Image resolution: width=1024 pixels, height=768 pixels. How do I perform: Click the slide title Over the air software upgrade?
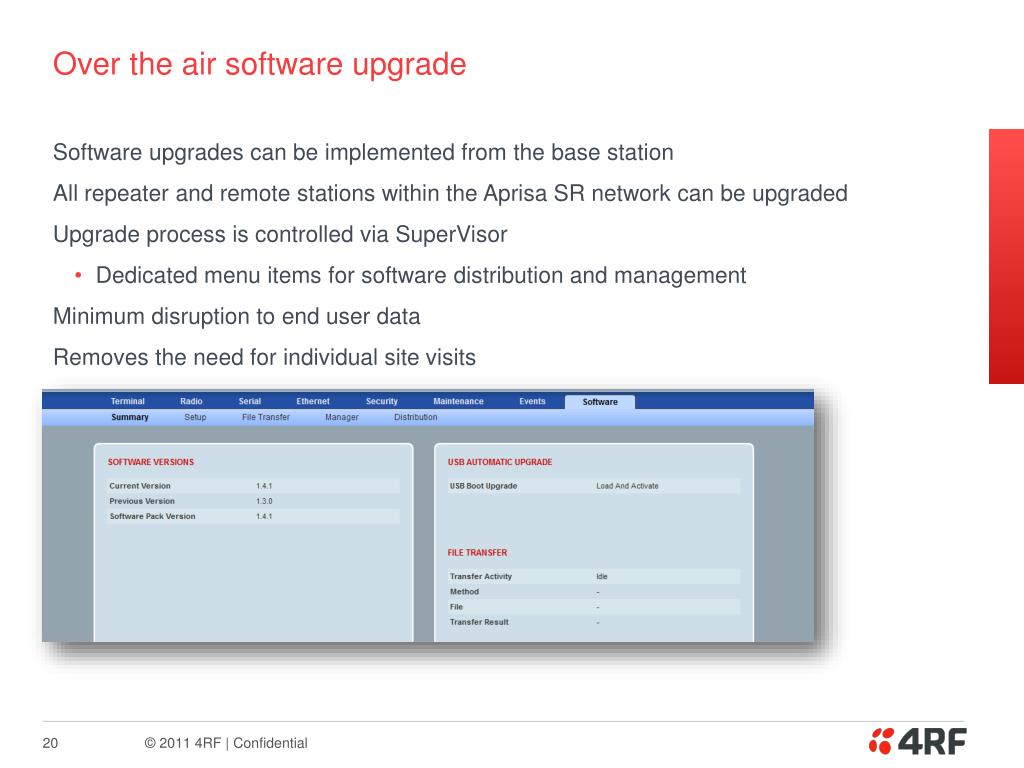[259, 64]
